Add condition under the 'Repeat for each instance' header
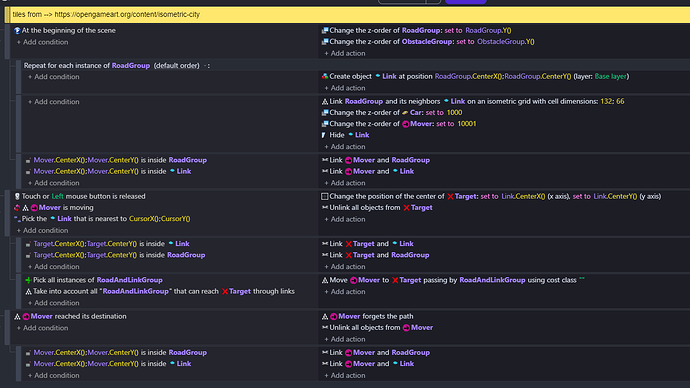Screen dimensions: 690x388 (54, 77)
